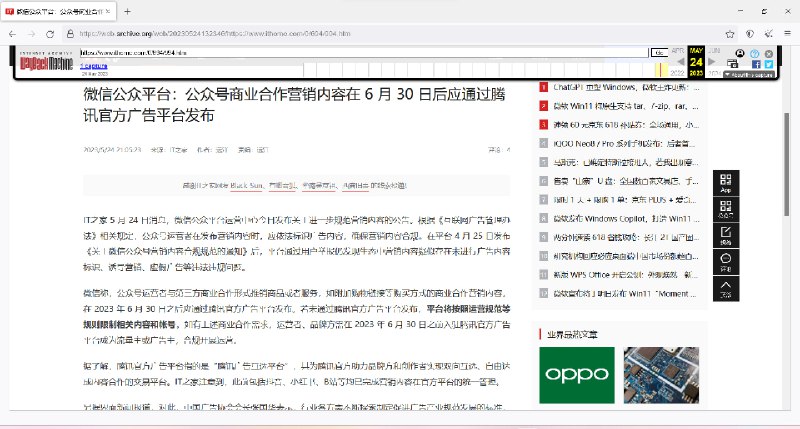
Task: Go back to the previous browser page
Action: click(x=12, y=34)
